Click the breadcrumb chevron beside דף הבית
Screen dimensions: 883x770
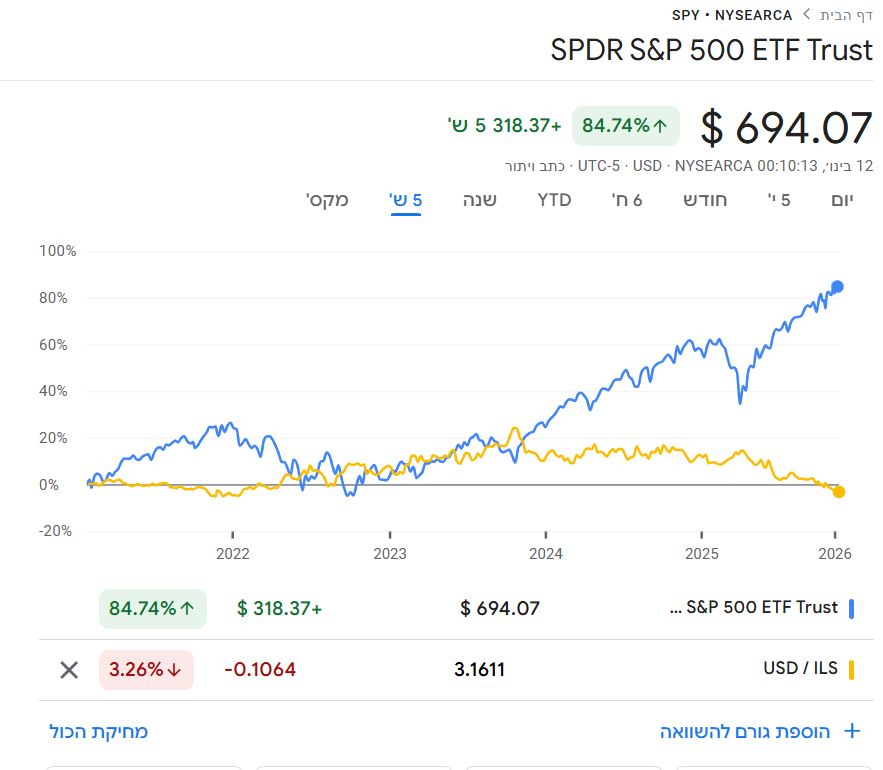807,15
